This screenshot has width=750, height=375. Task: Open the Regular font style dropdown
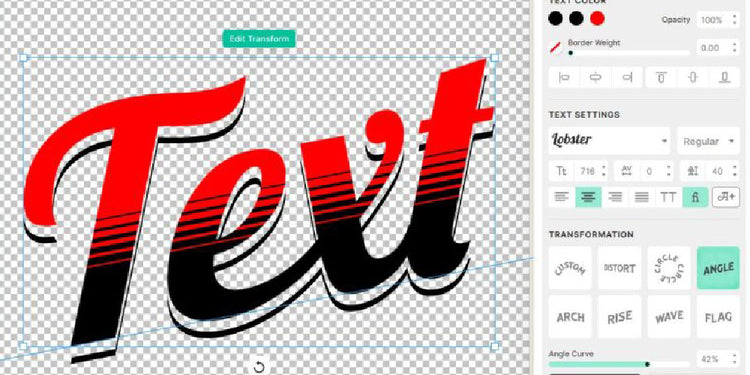(708, 141)
